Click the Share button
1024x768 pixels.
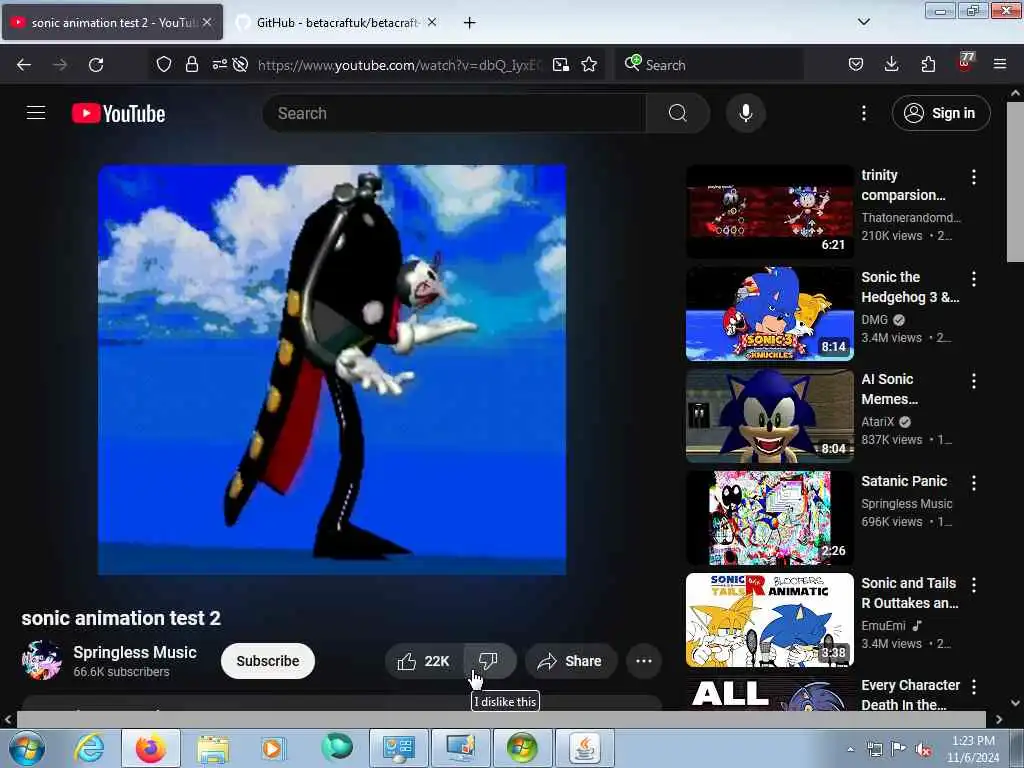(571, 661)
